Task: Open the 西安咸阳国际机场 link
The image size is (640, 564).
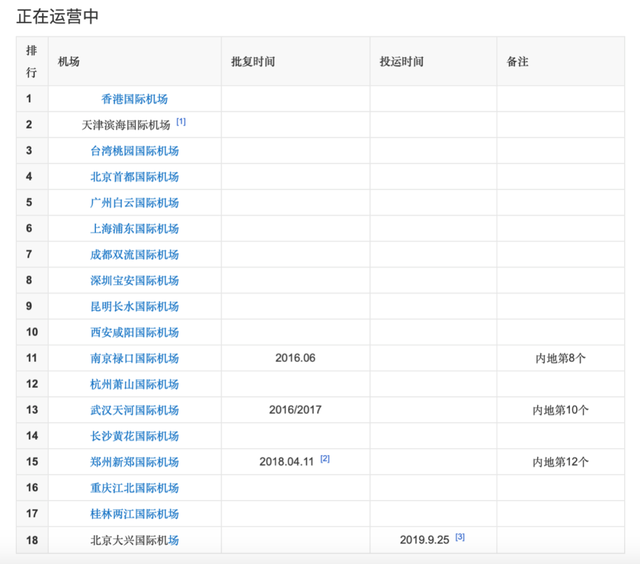Action: 134,332
